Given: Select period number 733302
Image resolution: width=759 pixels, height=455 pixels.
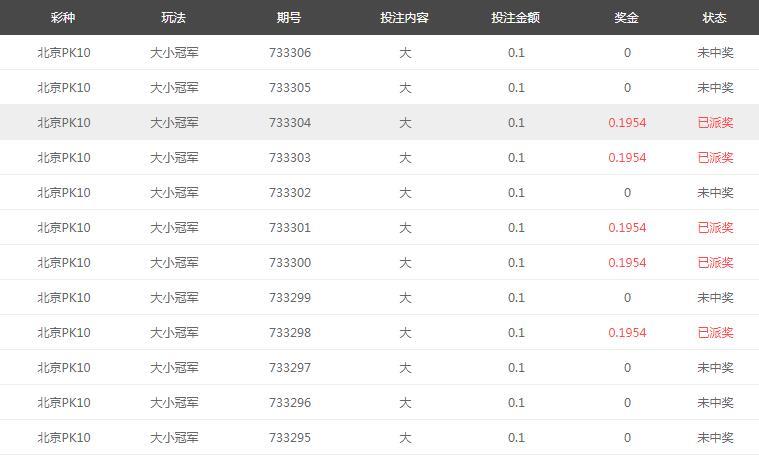Looking at the screenshot, I should coord(290,193).
